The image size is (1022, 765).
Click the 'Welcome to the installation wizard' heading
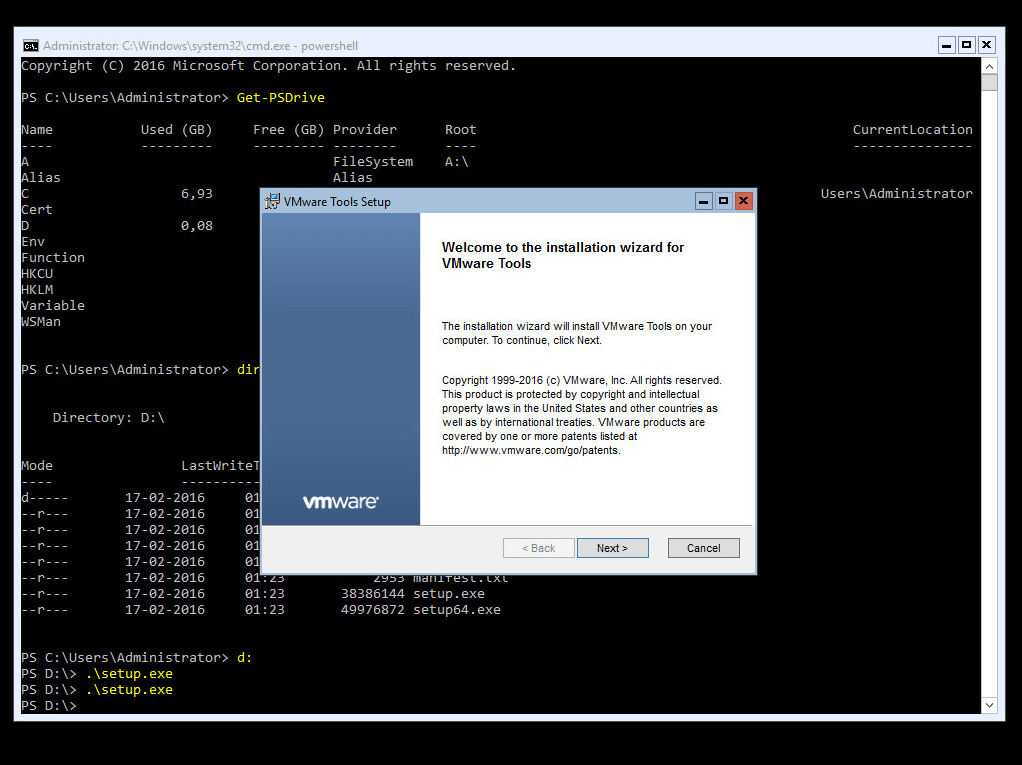click(x=563, y=255)
